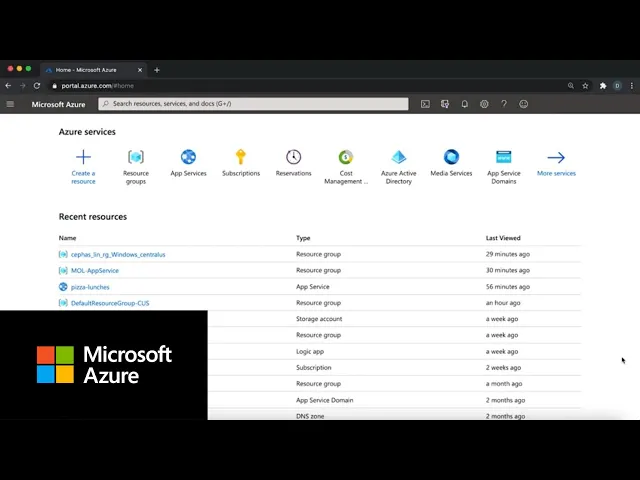Open the notifications bell
640x480 pixels.
464,104
